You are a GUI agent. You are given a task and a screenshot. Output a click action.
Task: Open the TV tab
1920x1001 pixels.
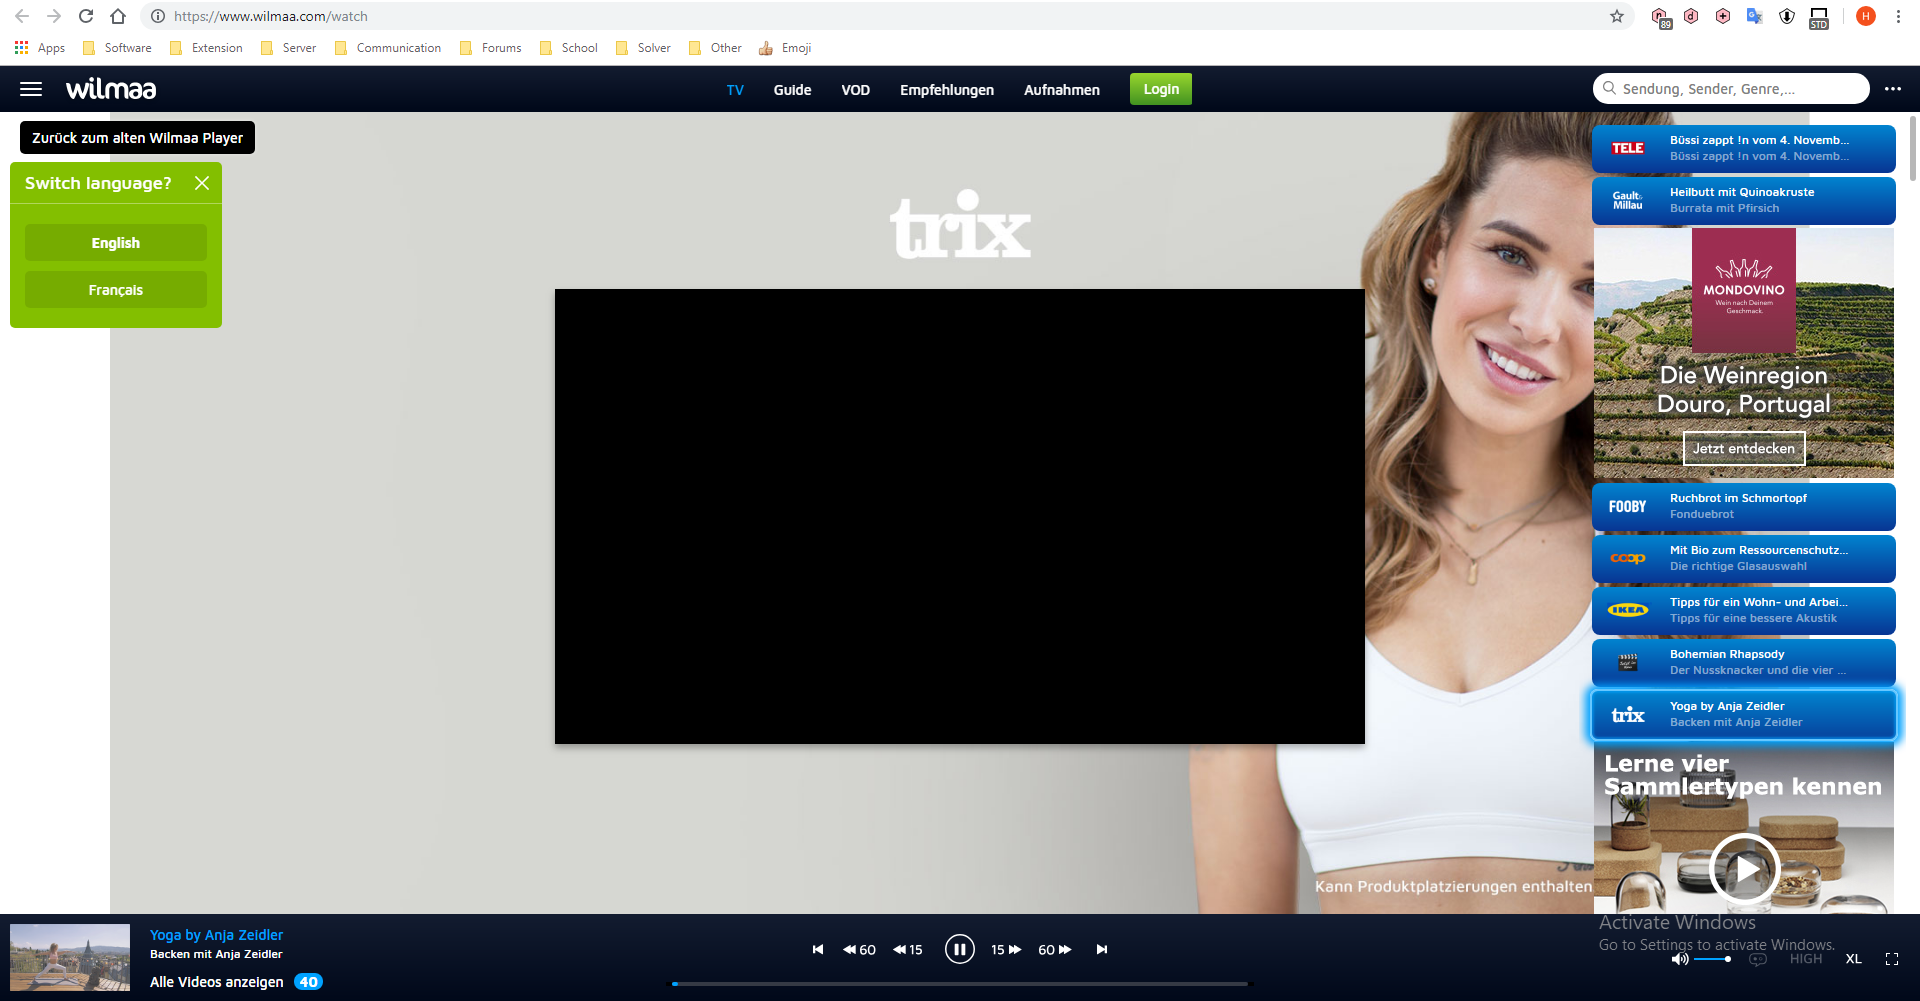tap(735, 90)
